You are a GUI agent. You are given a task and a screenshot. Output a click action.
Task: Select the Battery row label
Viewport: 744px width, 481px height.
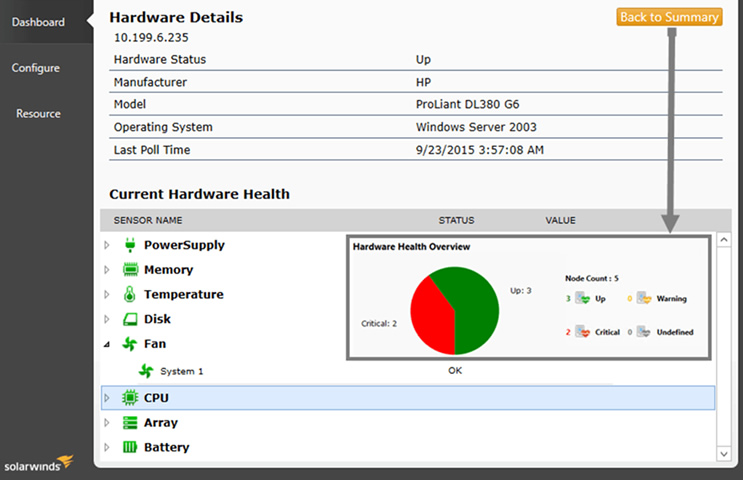pos(167,447)
